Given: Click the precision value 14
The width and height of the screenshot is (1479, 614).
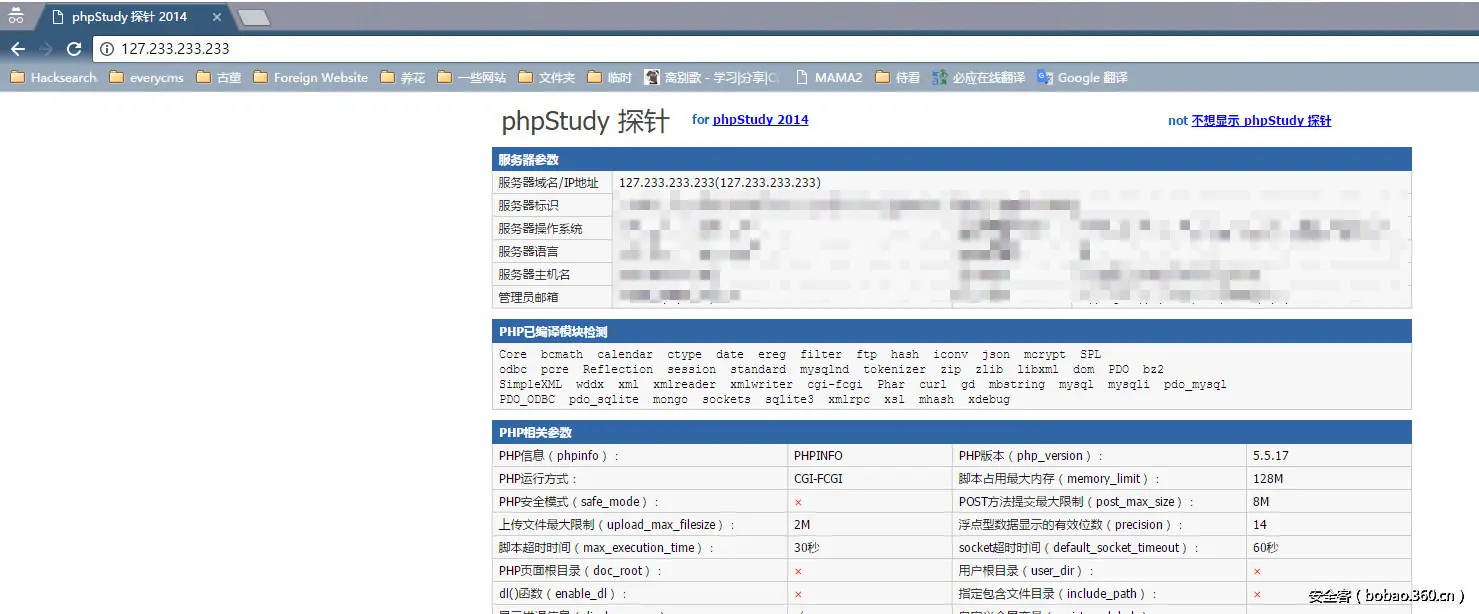Looking at the screenshot, I should coord(1260,525).
